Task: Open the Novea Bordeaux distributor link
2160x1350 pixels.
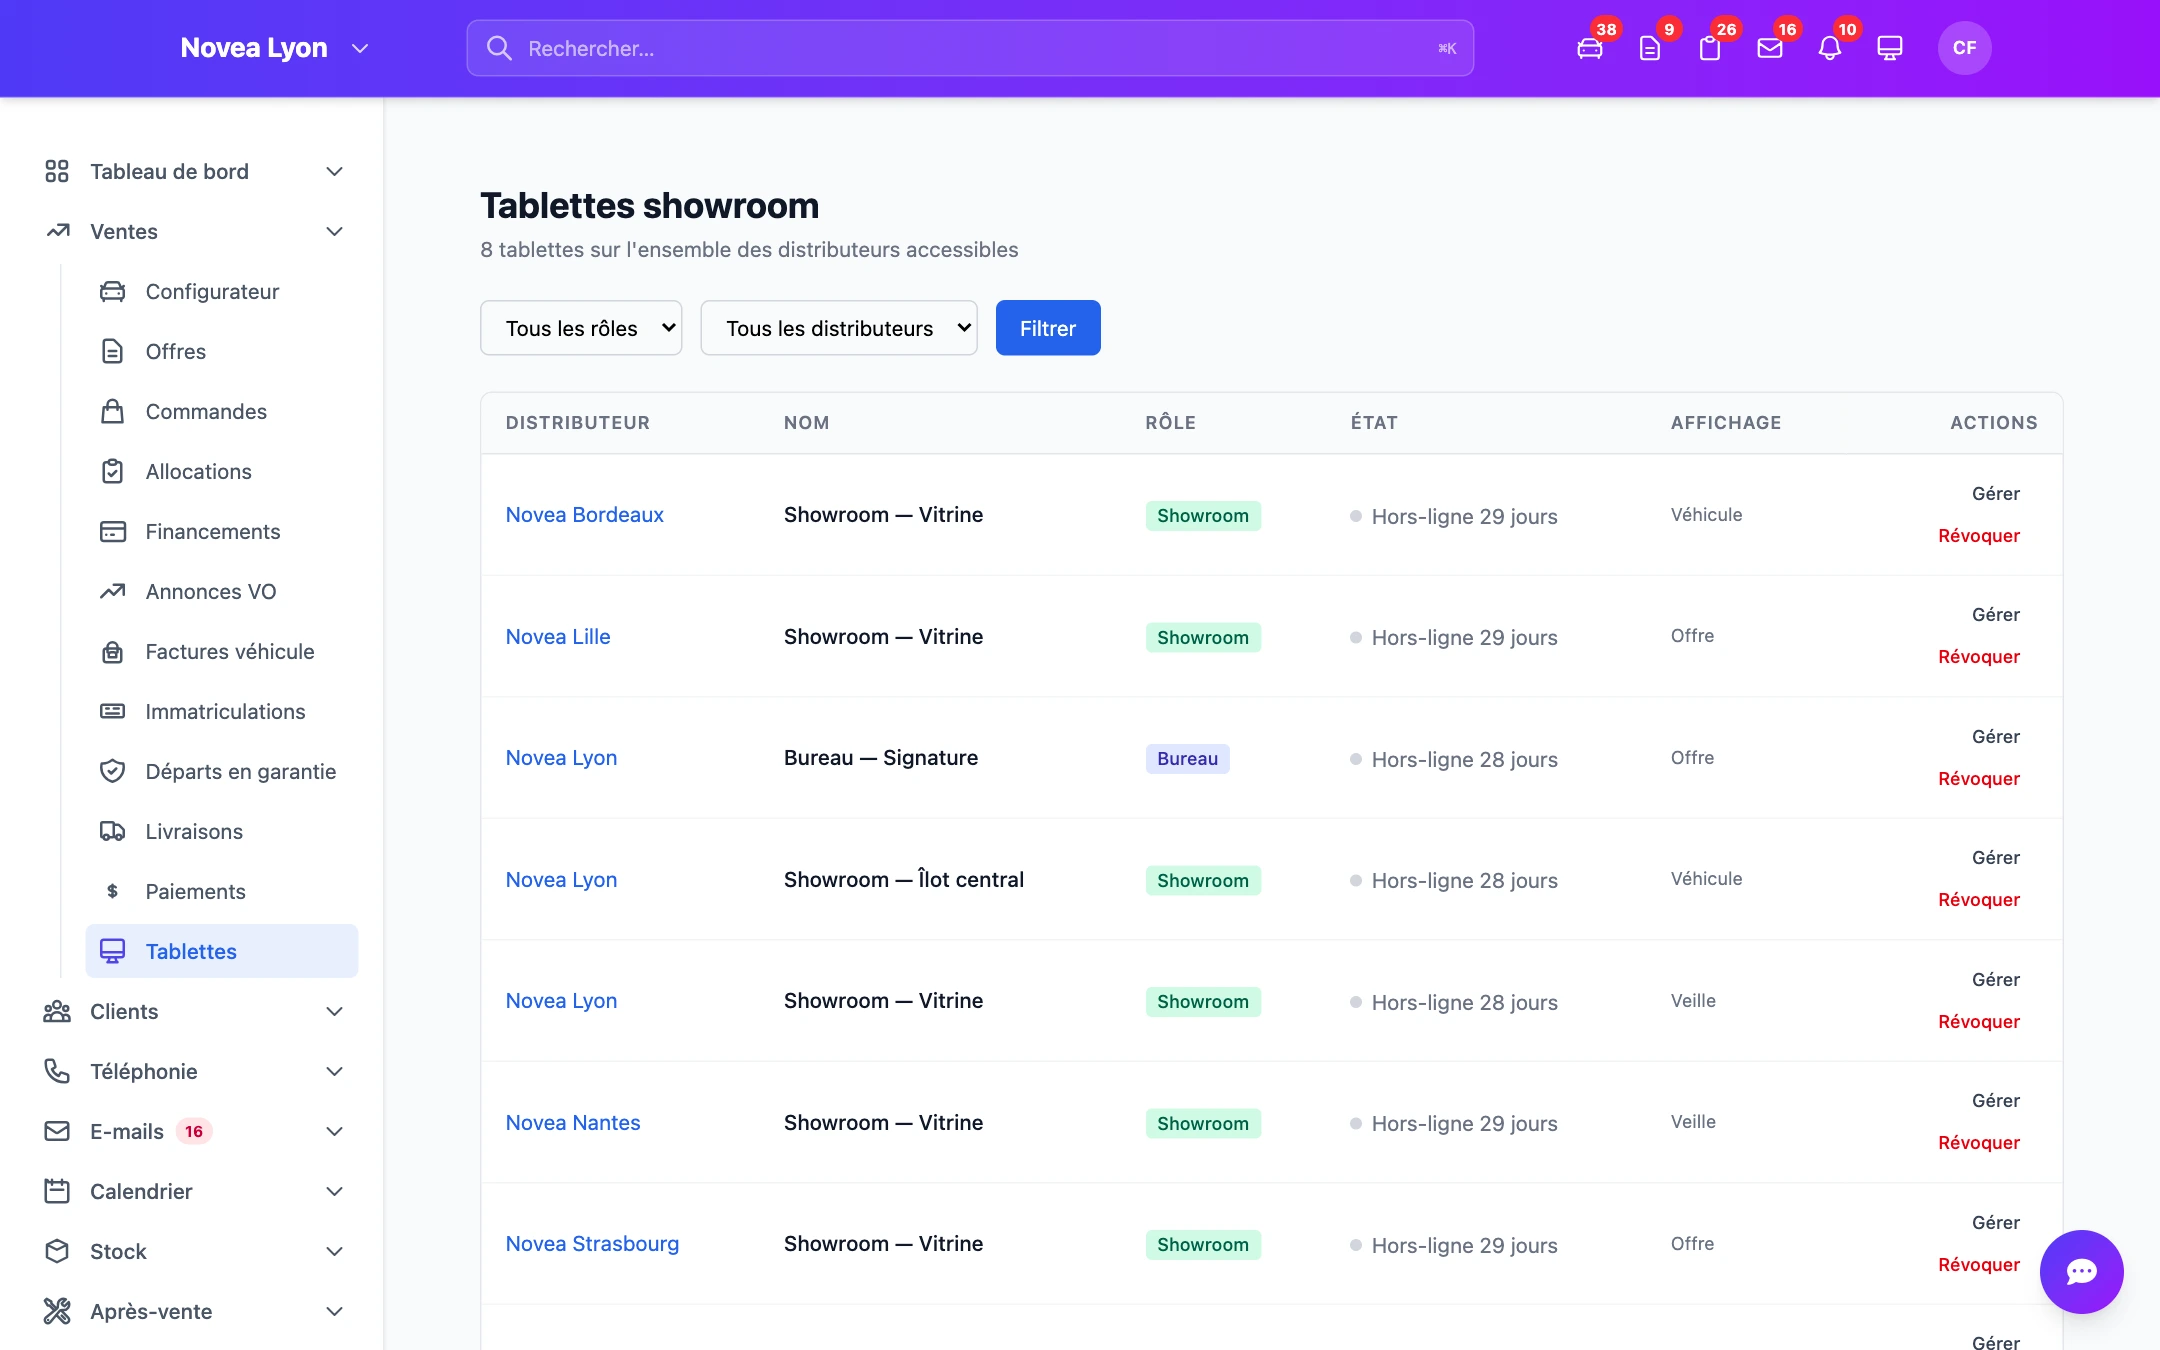Action: click(x=585, y=515)
